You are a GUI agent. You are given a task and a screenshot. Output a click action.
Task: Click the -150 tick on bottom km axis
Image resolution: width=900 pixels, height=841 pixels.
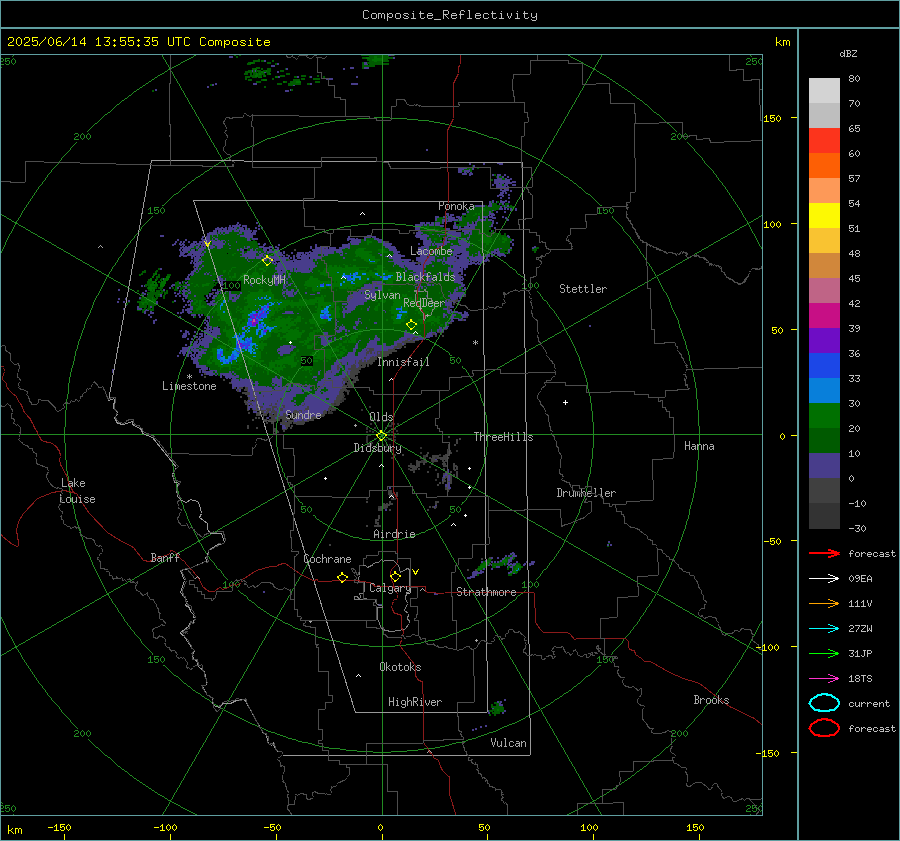click(59, 827)
